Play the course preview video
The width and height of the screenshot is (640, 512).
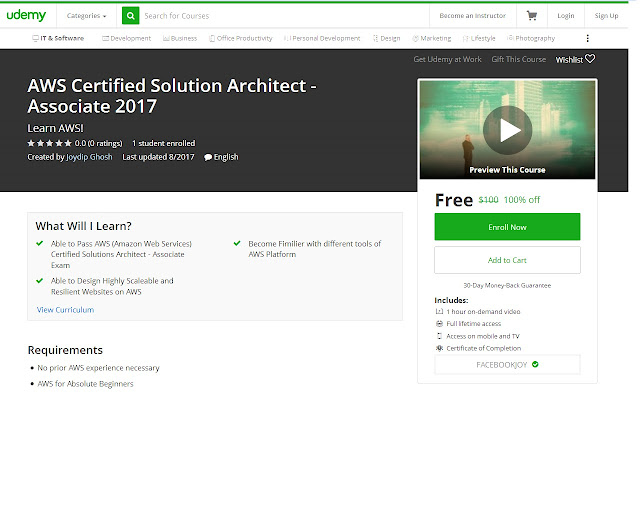[x=507, y=130]
